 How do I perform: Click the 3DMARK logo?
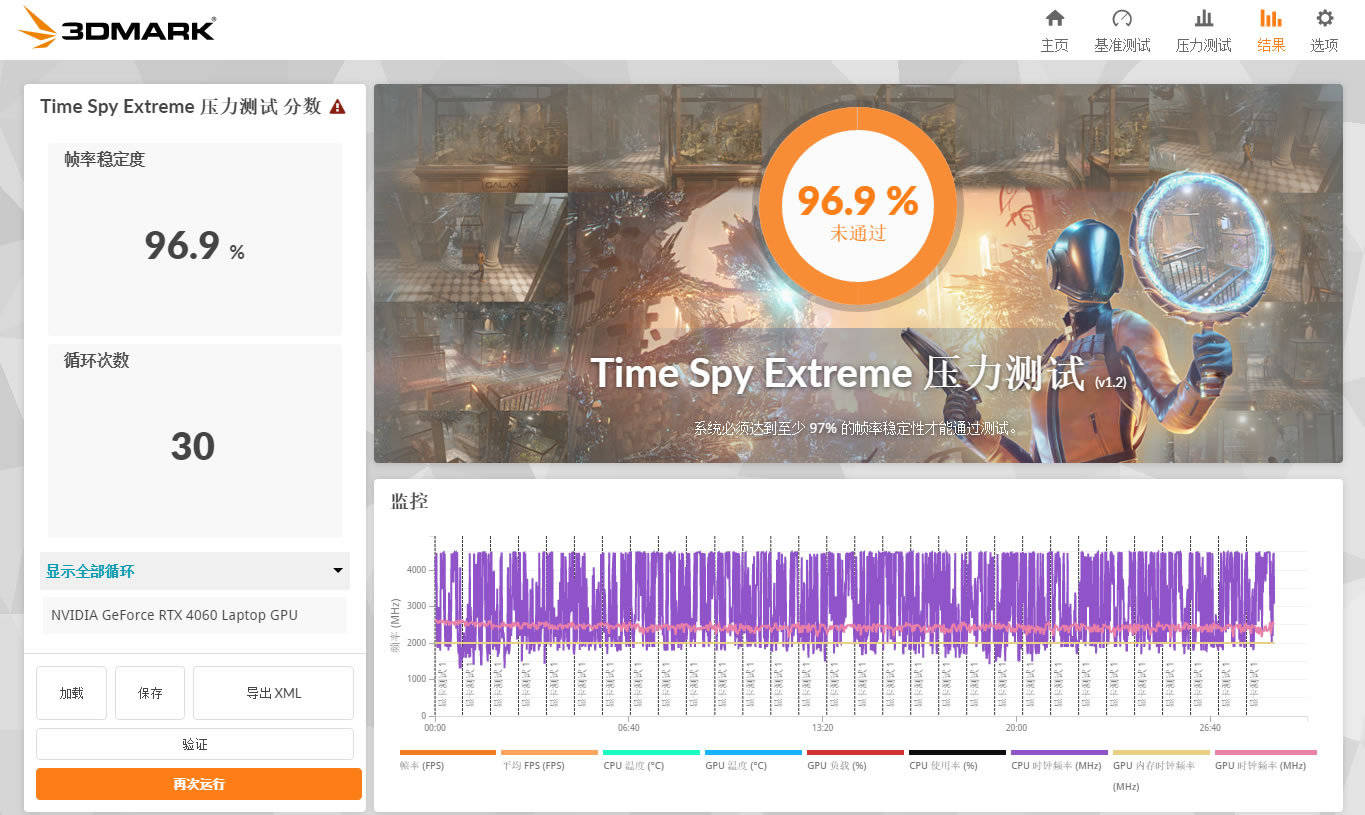click(116, 29)
